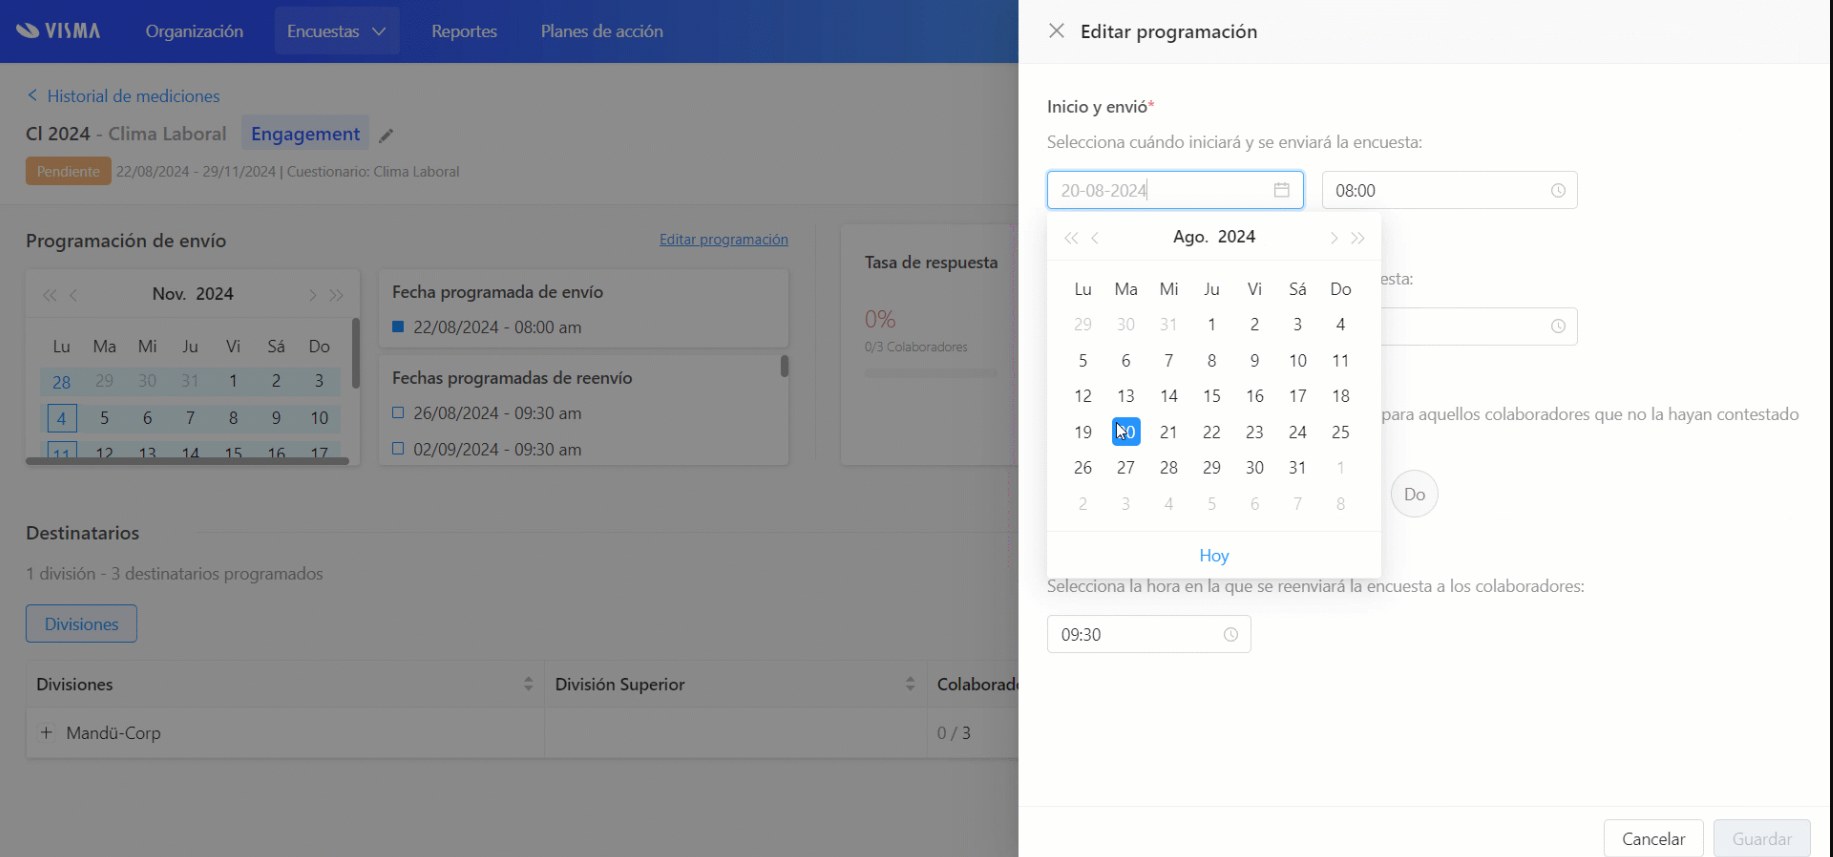Click the Mandū-Corp division name

coord(113,733)
